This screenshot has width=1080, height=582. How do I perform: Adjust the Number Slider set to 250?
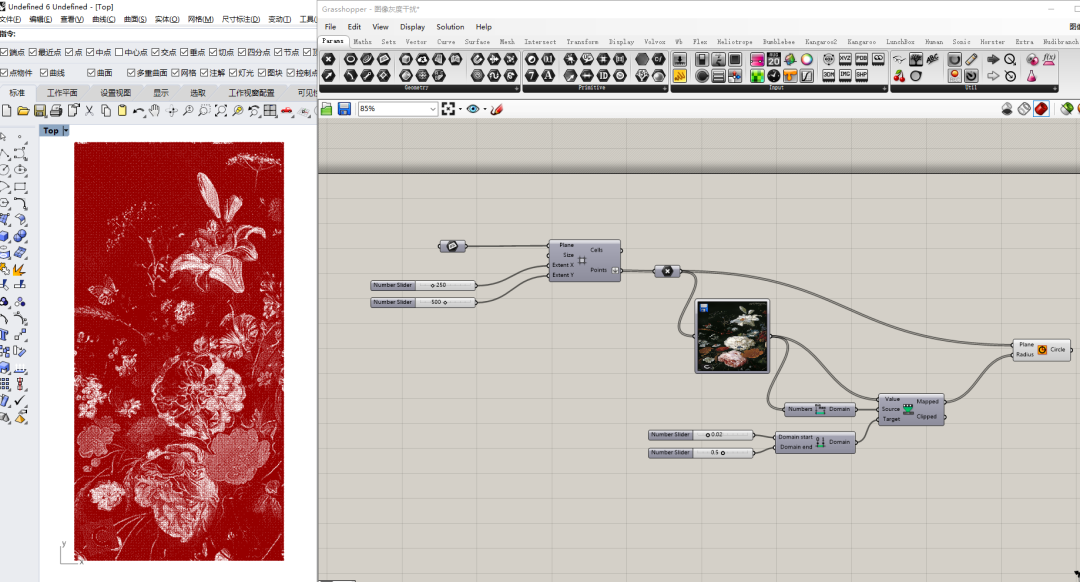pos(423,285)
